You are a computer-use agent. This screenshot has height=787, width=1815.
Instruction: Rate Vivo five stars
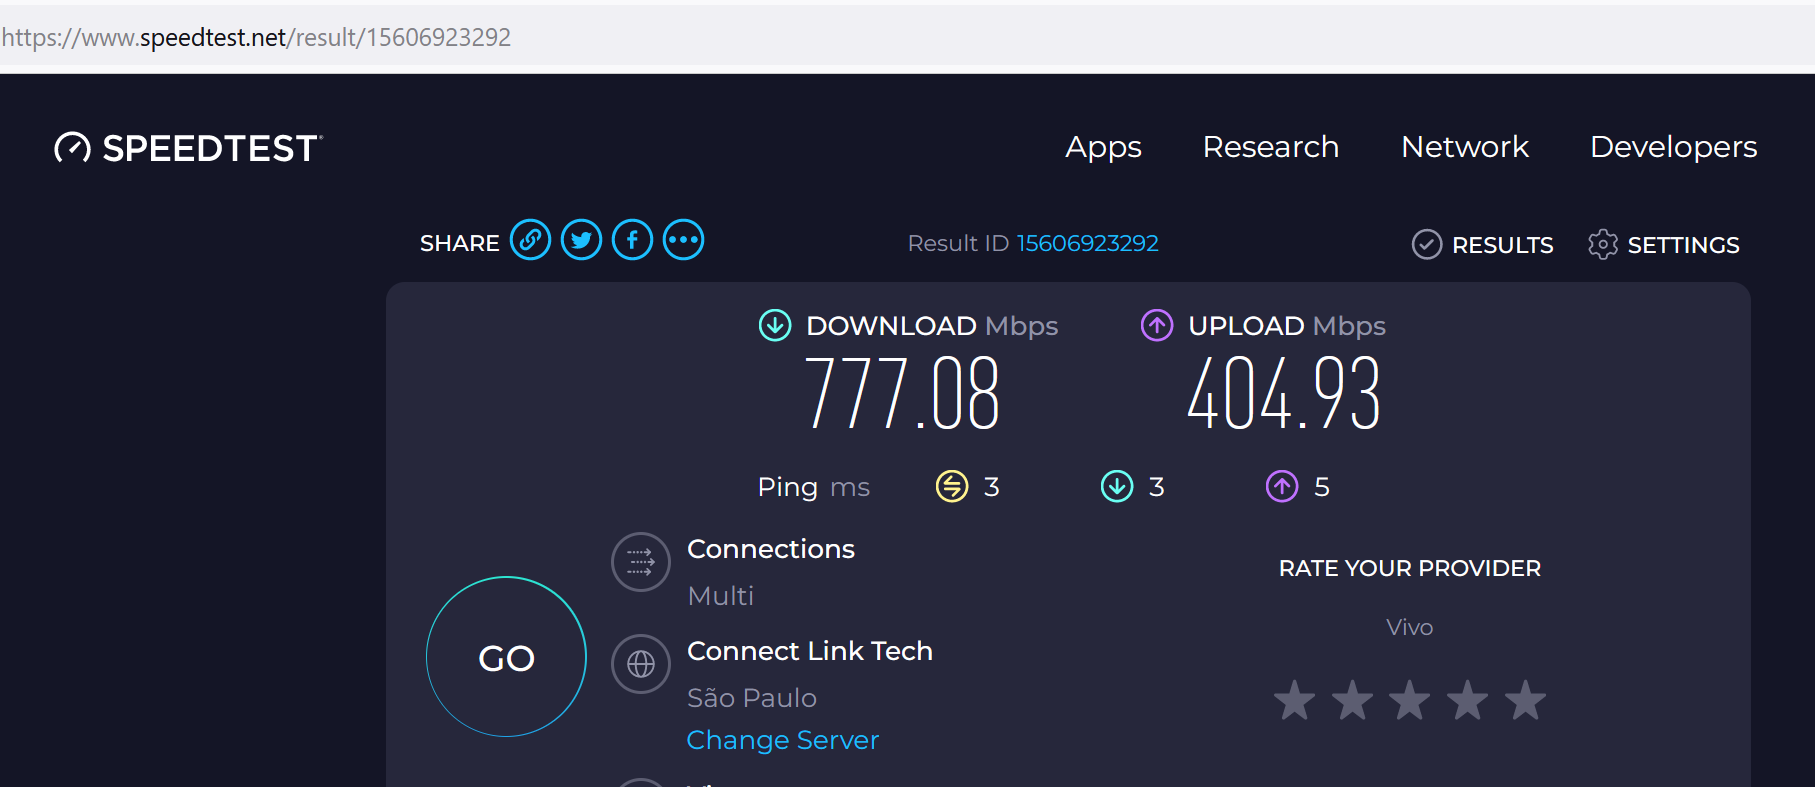1526,700
